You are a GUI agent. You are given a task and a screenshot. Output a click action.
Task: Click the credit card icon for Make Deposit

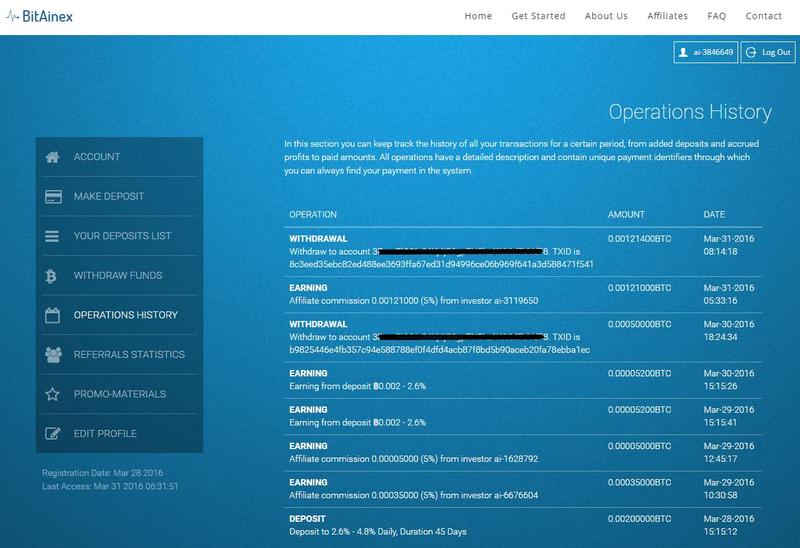click(53, 197)
